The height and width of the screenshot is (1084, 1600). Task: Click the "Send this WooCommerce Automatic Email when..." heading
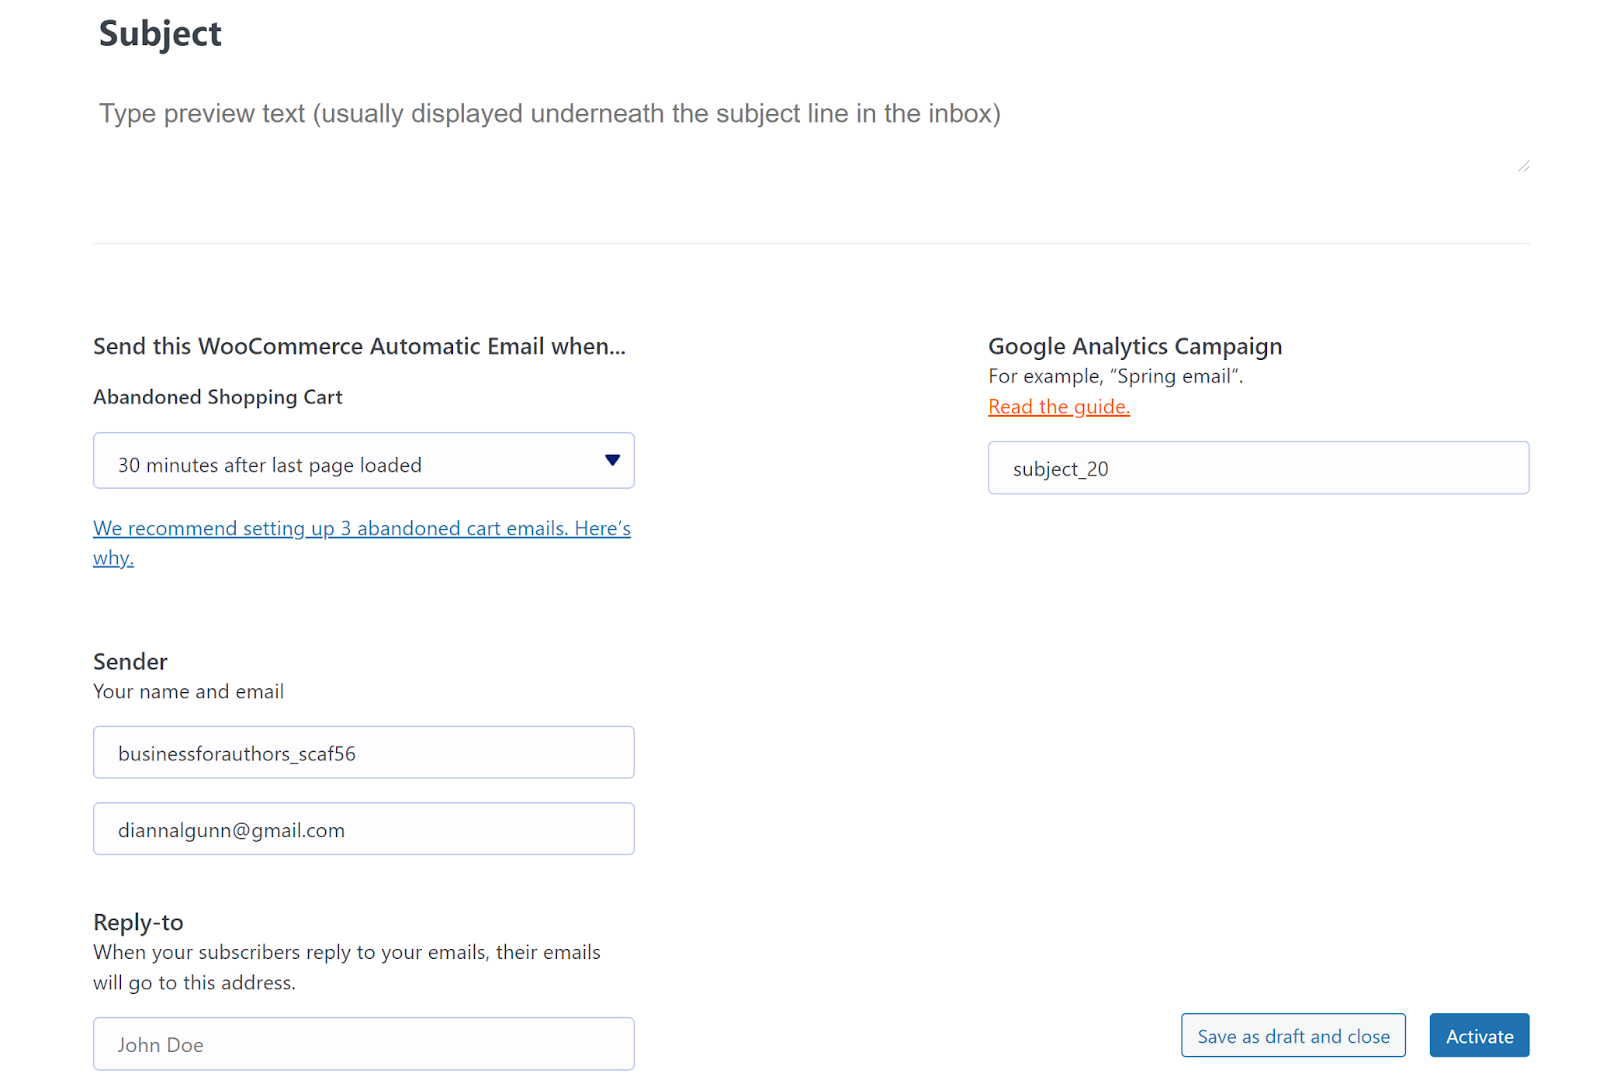tap(359, 346)
